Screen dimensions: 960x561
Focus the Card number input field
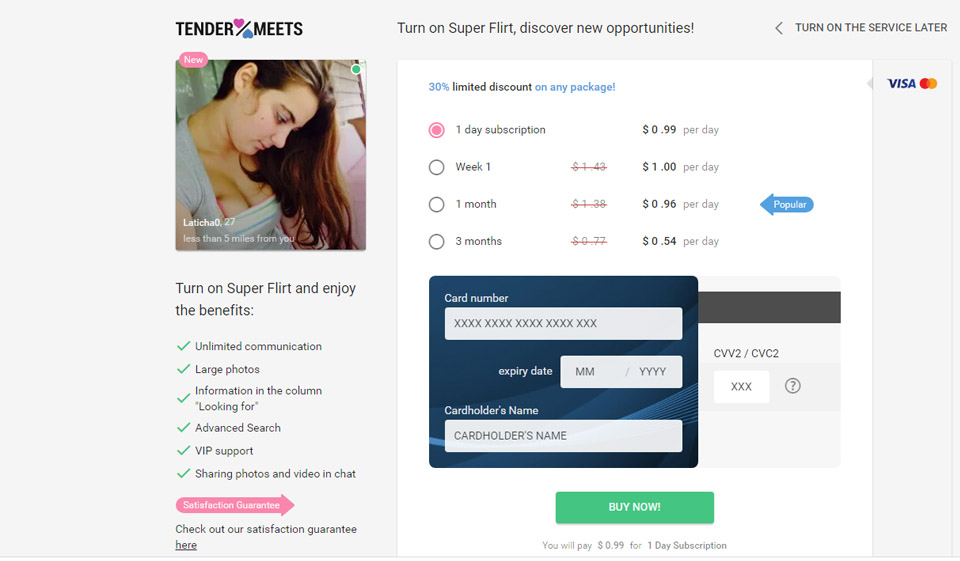pos(563,323)
